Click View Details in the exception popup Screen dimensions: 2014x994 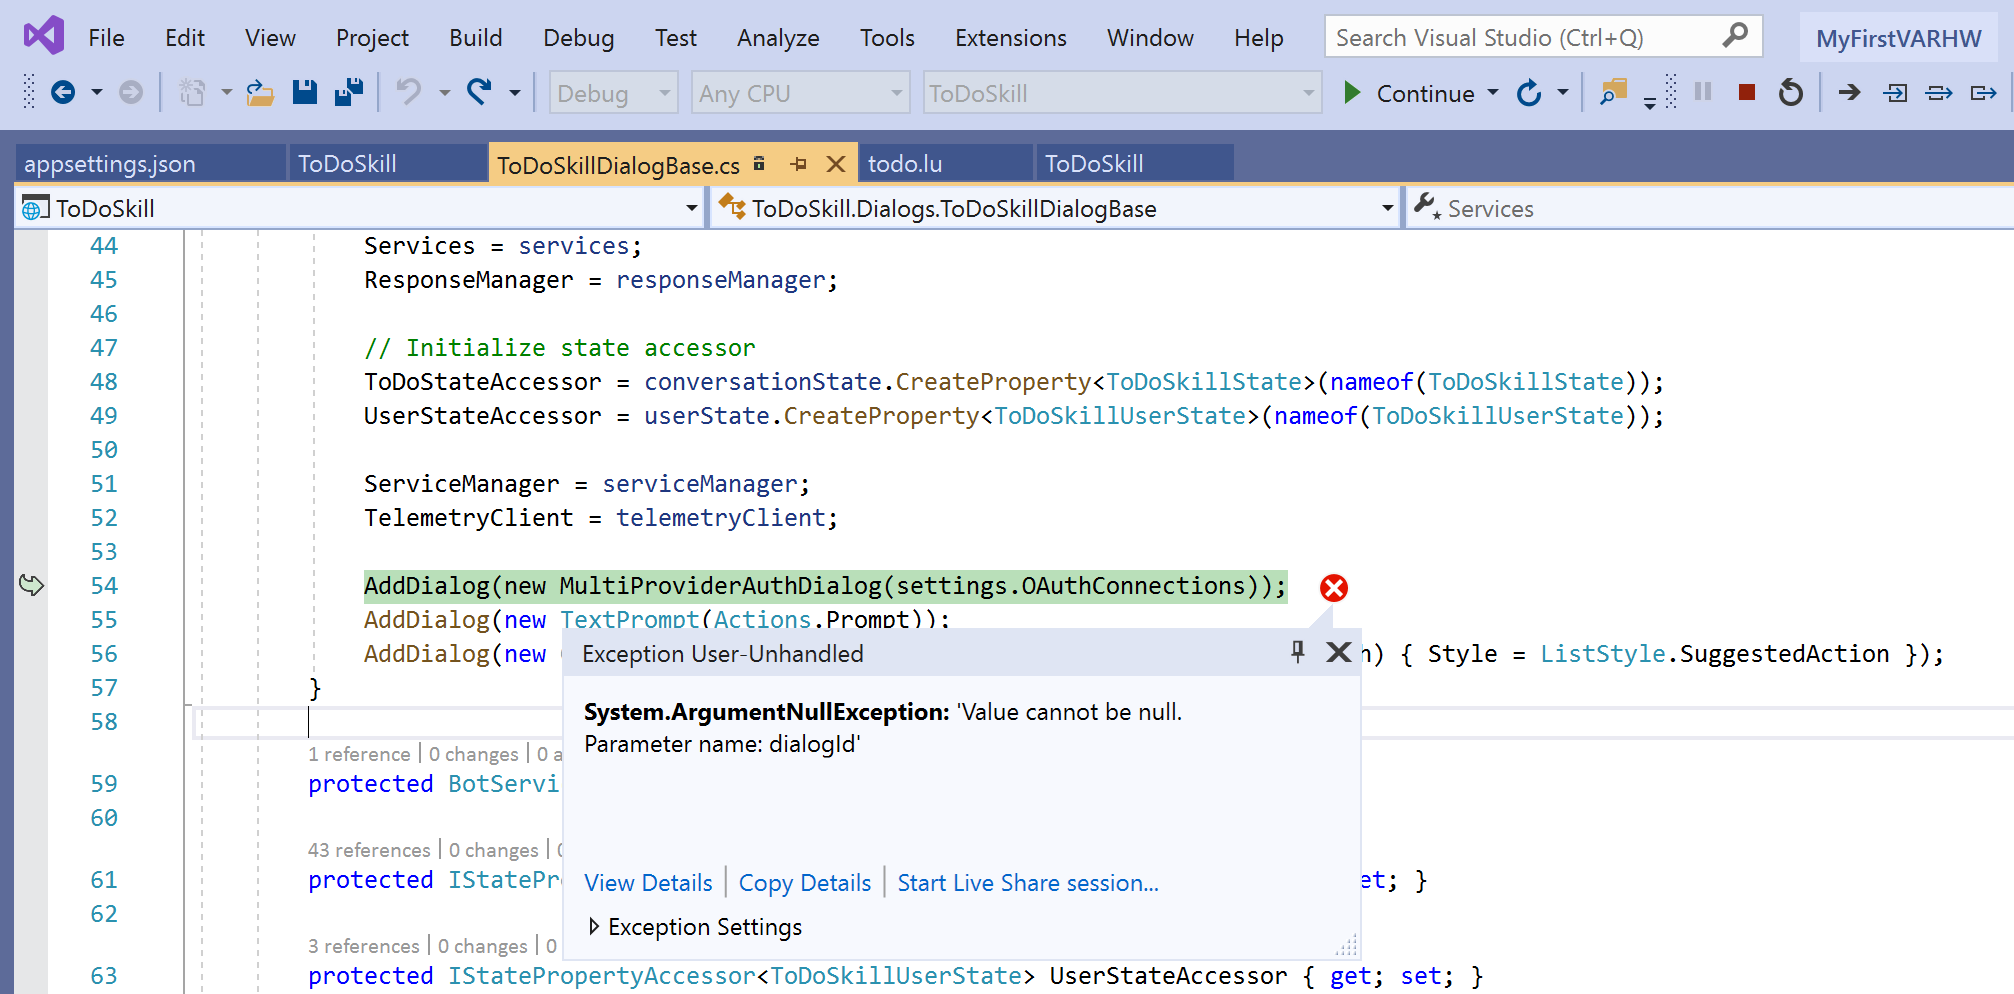648,882
